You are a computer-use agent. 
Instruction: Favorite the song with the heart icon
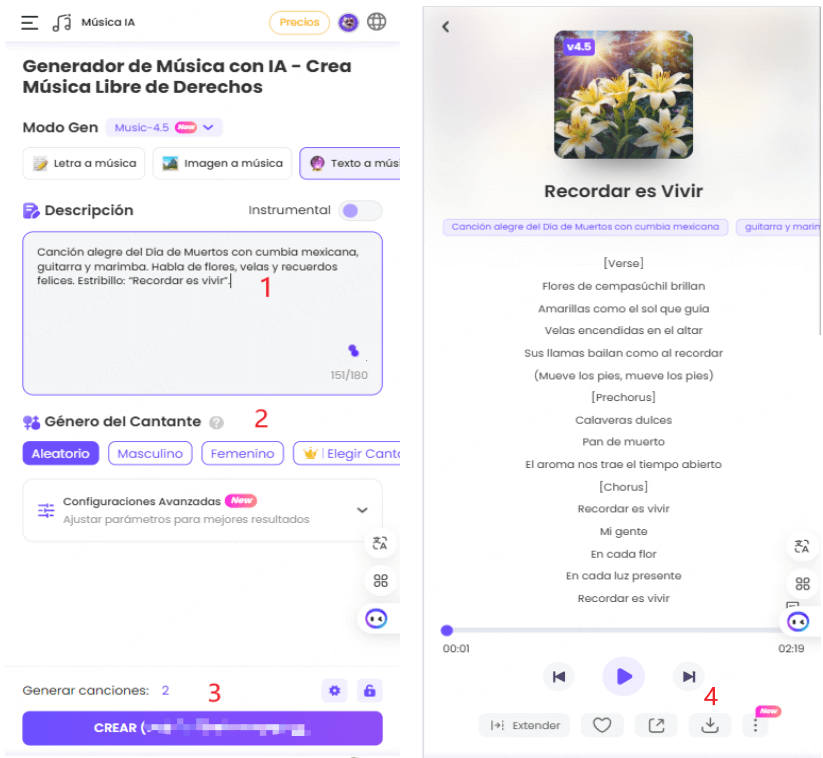pyautogui.click(x=602, y=725)
